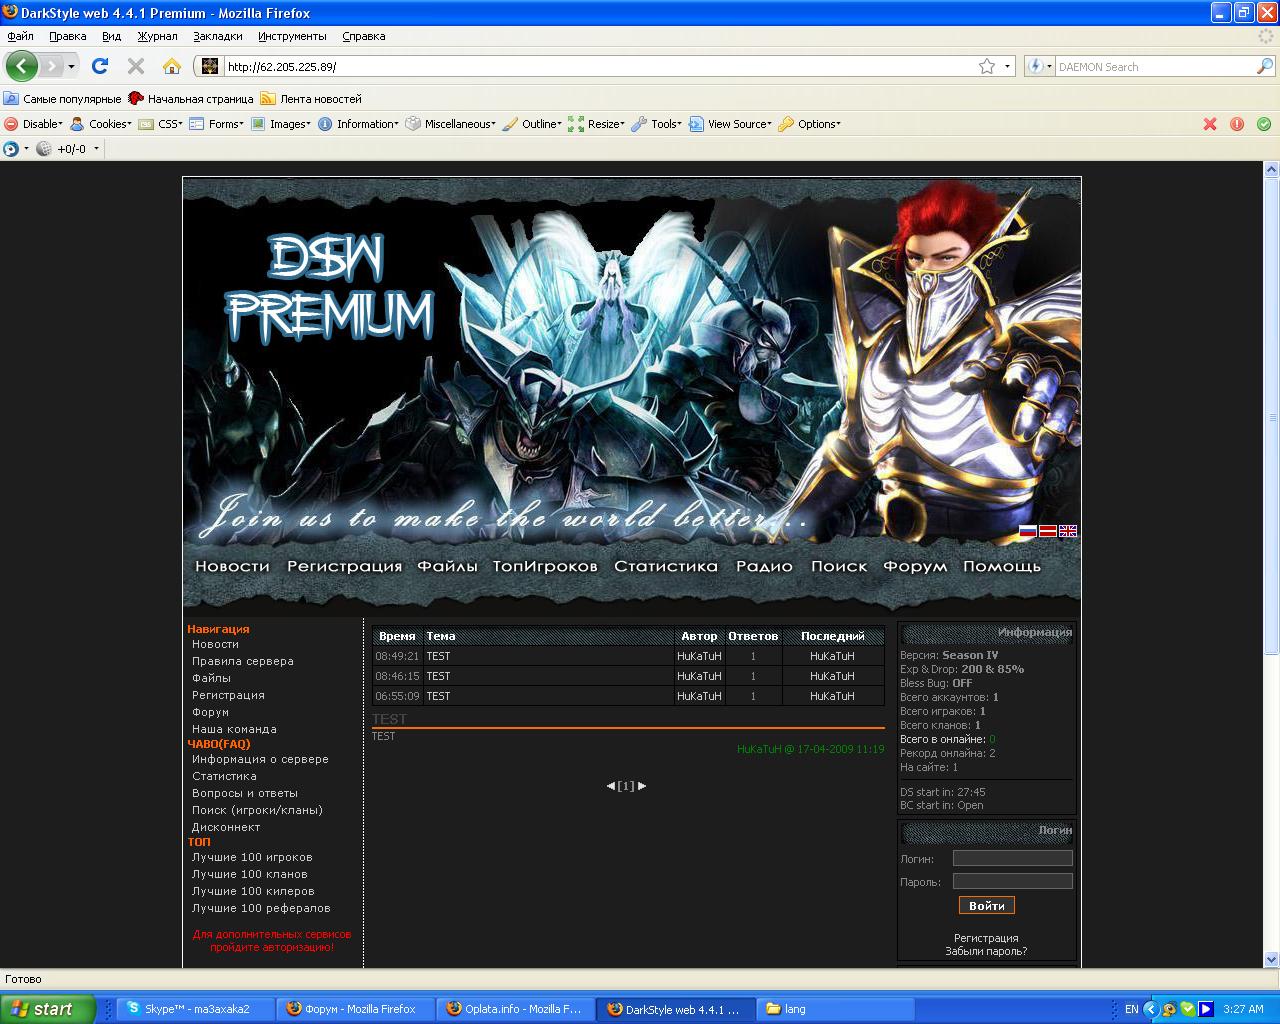Image resolution: width=1280 pixels, height=1024 pixels.
Task: Switch the site language to Latvian flag
Action: pyautogui.click(x=1047, y=531)
